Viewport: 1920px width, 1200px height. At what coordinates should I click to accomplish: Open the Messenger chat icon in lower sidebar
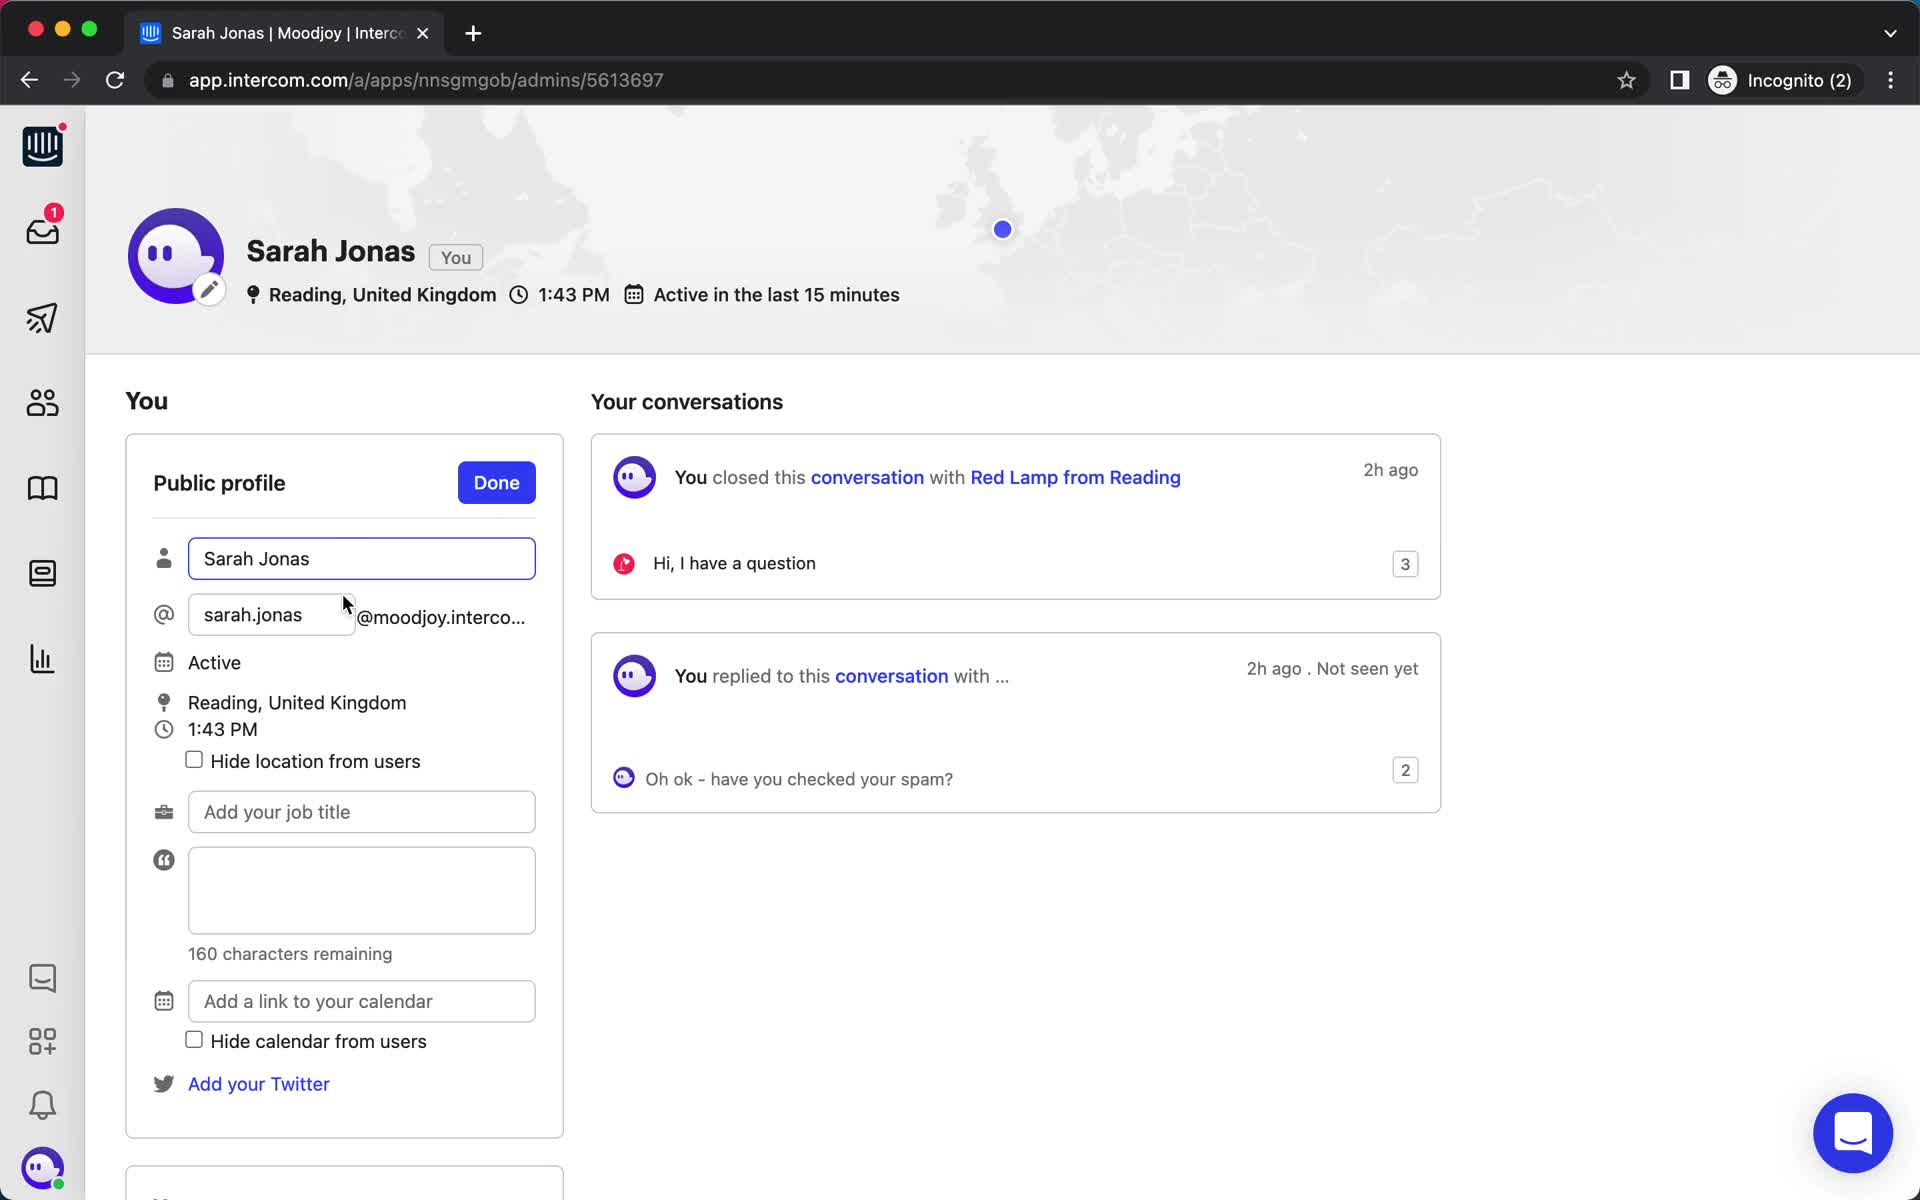pyautogui.click(x=42, y=977)
